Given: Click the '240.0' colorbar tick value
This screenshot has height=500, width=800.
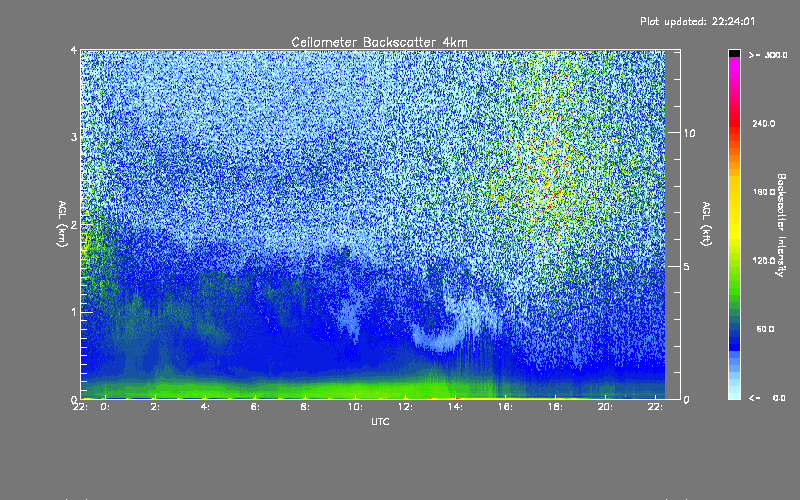Looking at the screenshot, I should 764,123.
